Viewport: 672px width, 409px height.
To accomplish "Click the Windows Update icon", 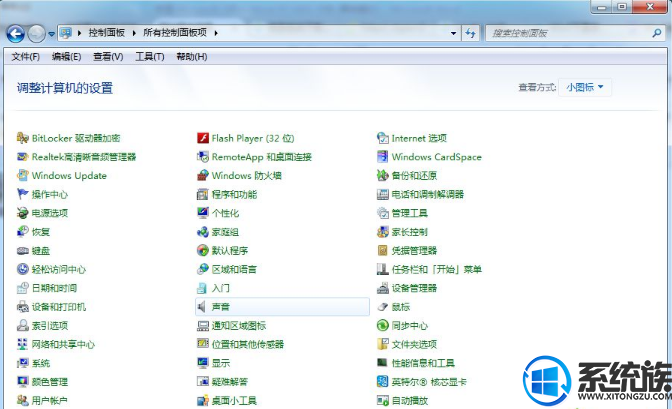I will point(23,175).
